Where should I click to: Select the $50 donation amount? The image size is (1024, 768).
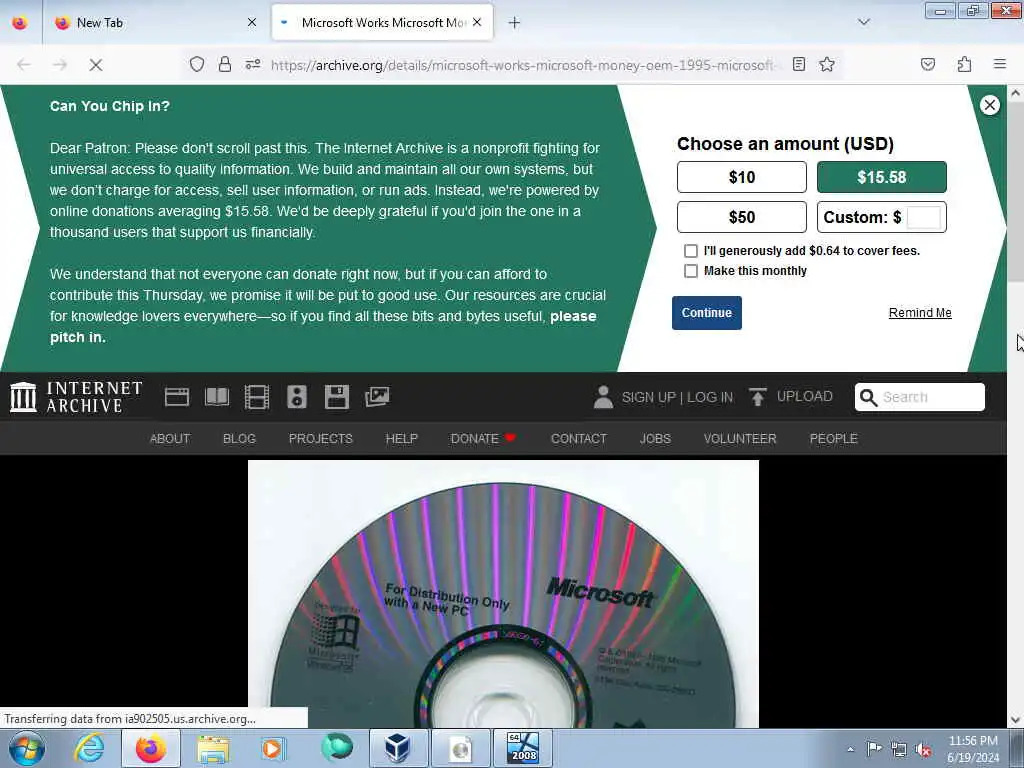coord(741,217)
